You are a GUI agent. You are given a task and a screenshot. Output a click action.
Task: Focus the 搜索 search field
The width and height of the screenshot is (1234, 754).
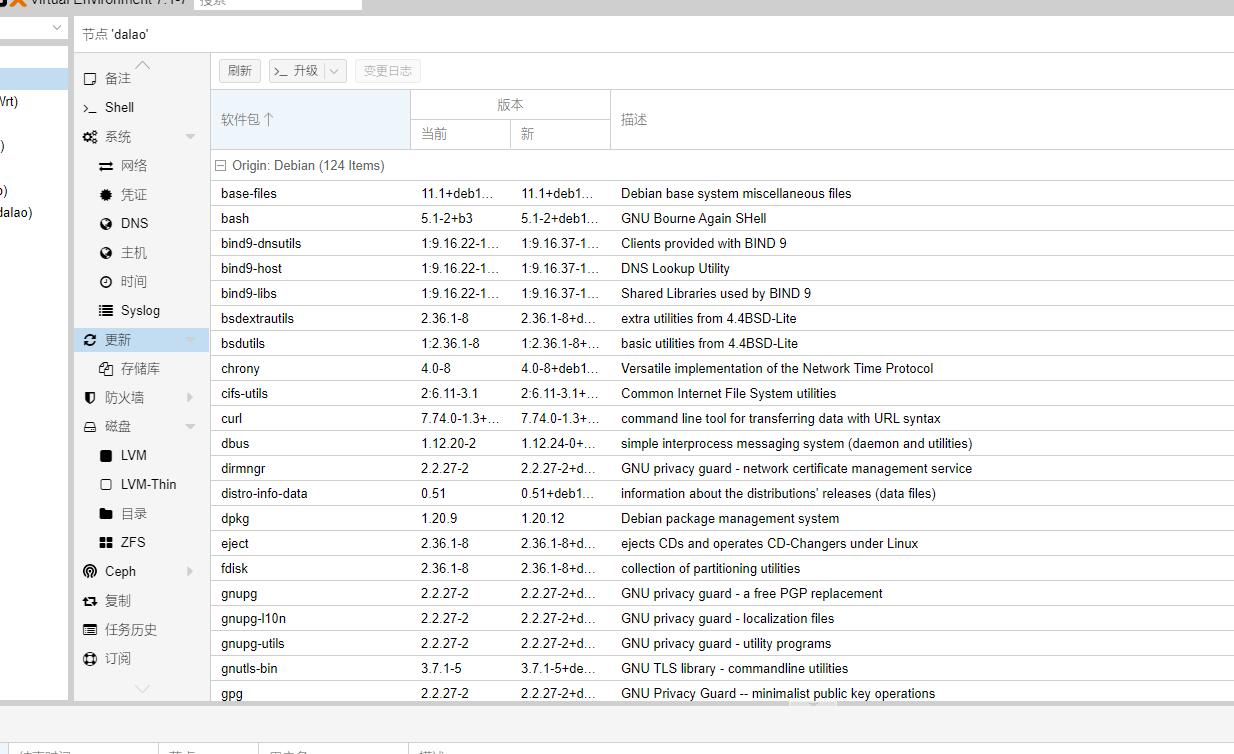pyautogui.click(x=277, y=3)
